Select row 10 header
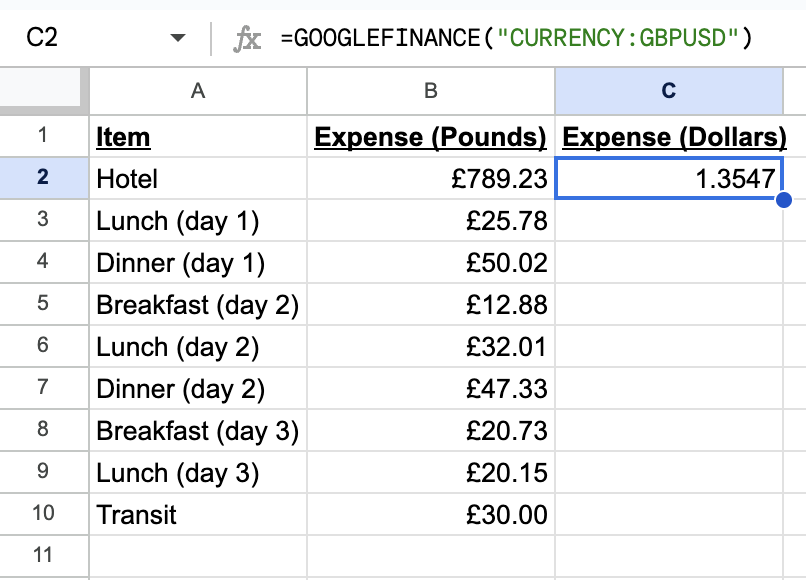This screenshot has height=580, width=806. coord(44,513)
